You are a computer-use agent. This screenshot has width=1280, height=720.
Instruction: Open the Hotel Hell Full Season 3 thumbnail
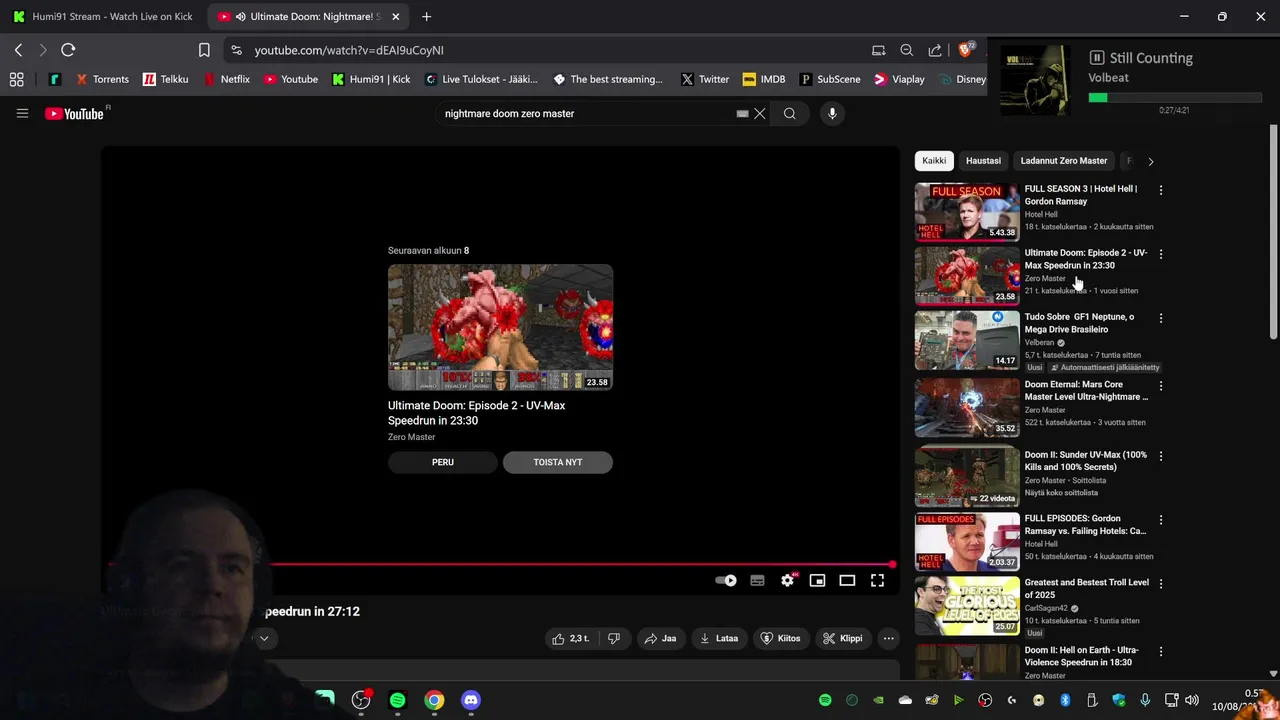point(967,211)
